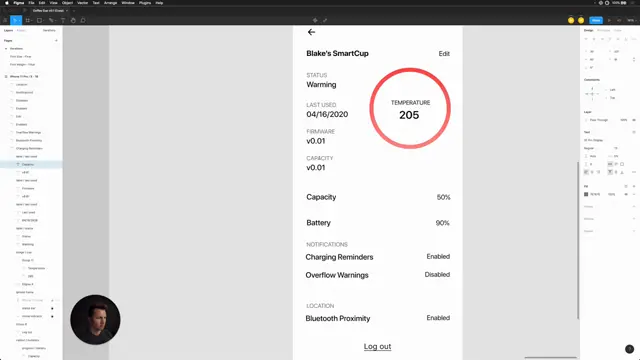Open the Pass Through blend mode dropdown

[x=598, y=120]
